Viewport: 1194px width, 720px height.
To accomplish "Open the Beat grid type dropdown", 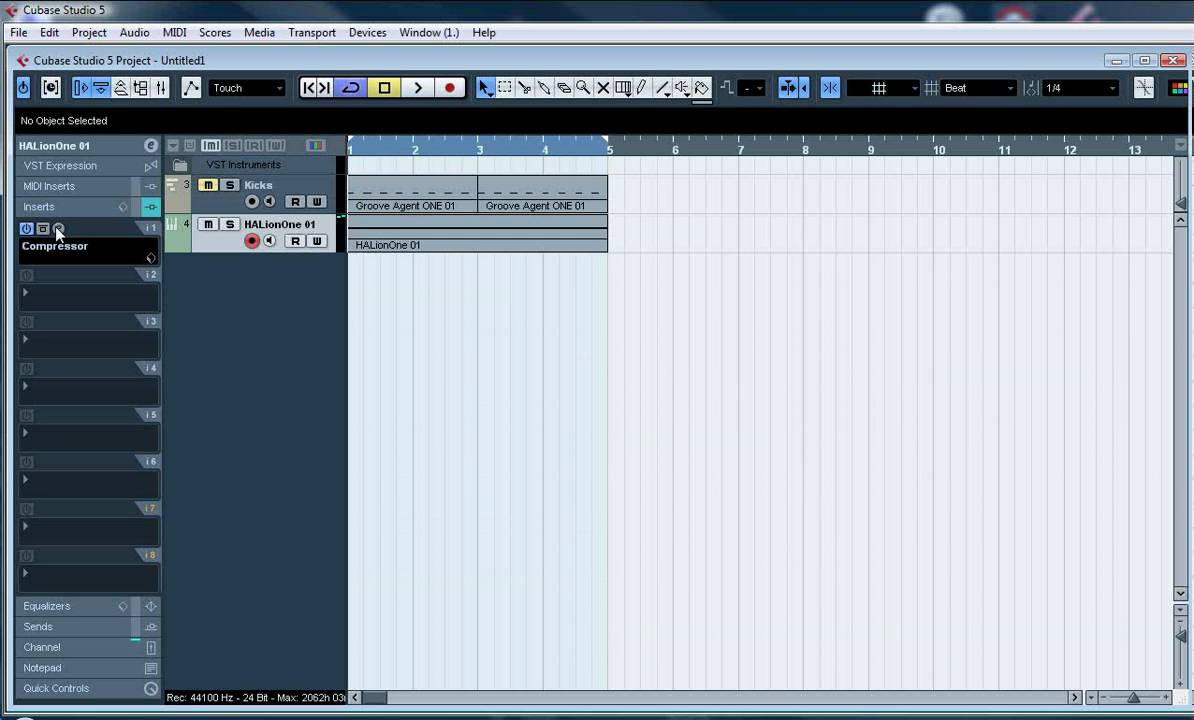I will 979,88.
